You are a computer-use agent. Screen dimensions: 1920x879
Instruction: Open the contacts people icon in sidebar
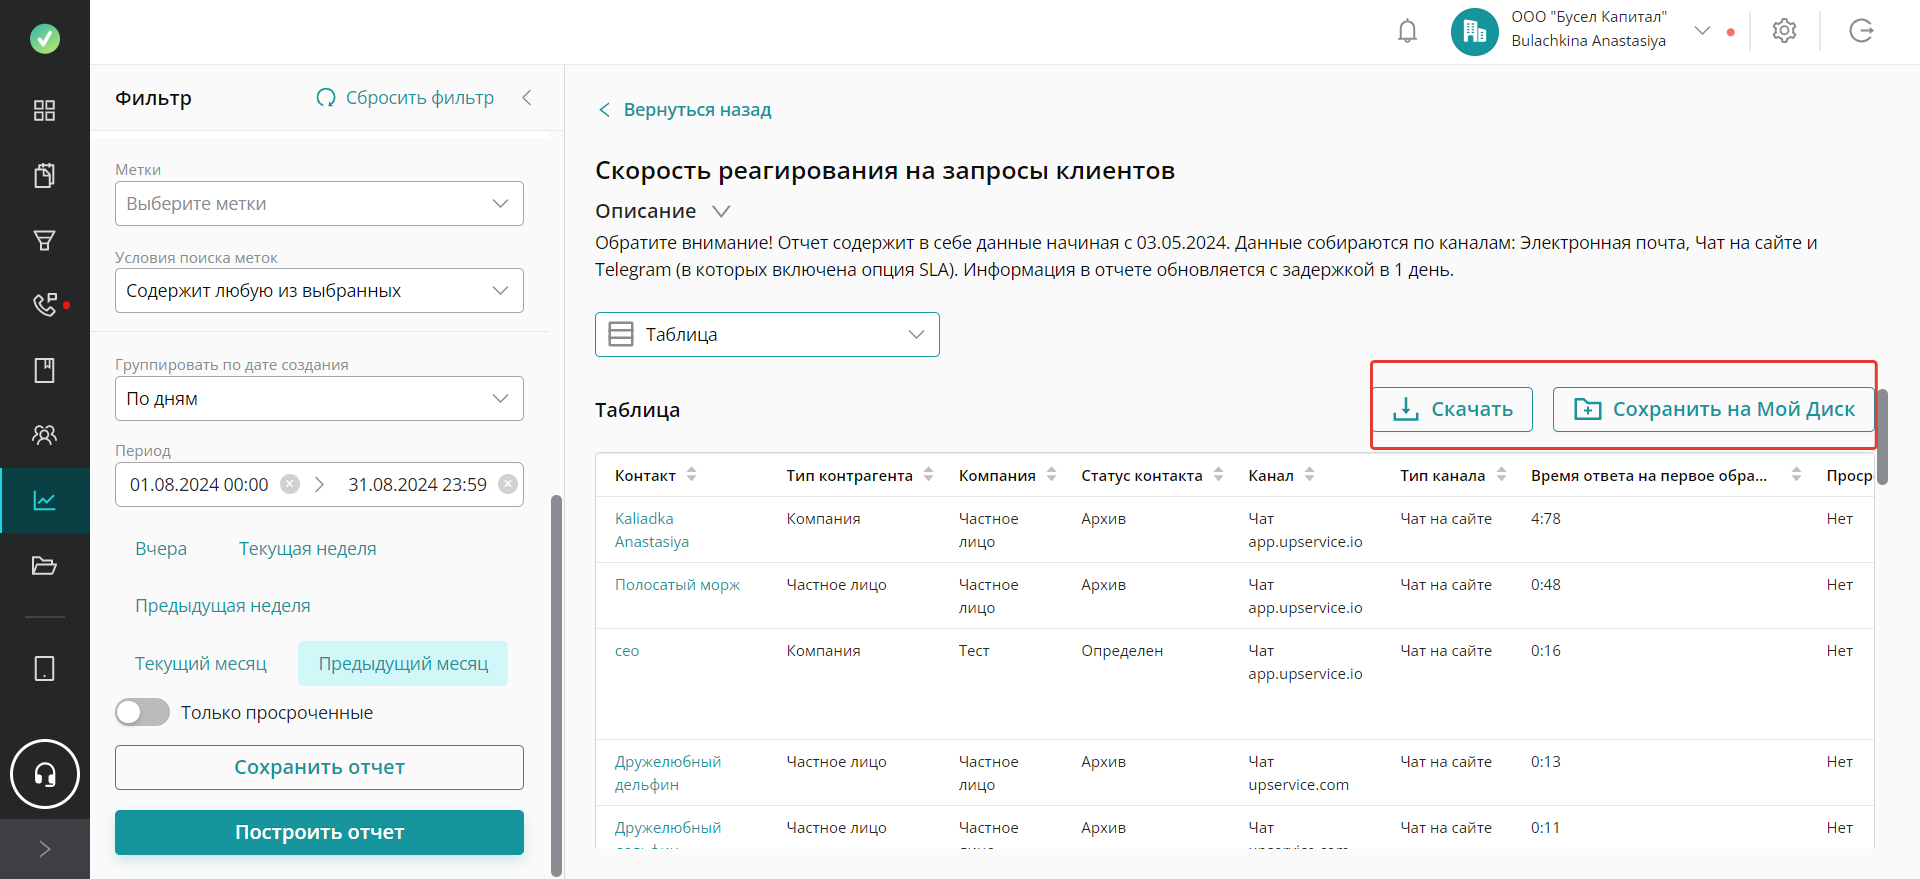[45, 435]
